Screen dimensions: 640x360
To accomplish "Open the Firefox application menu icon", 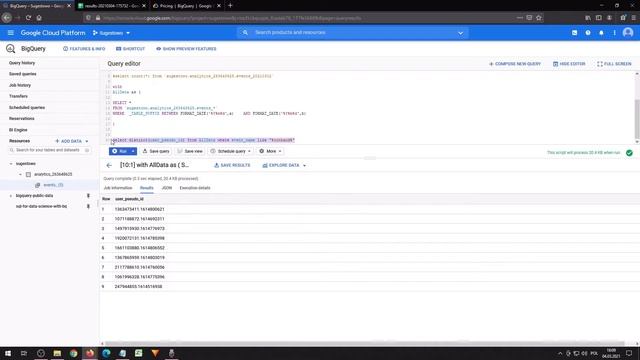I will pos(633,18).
